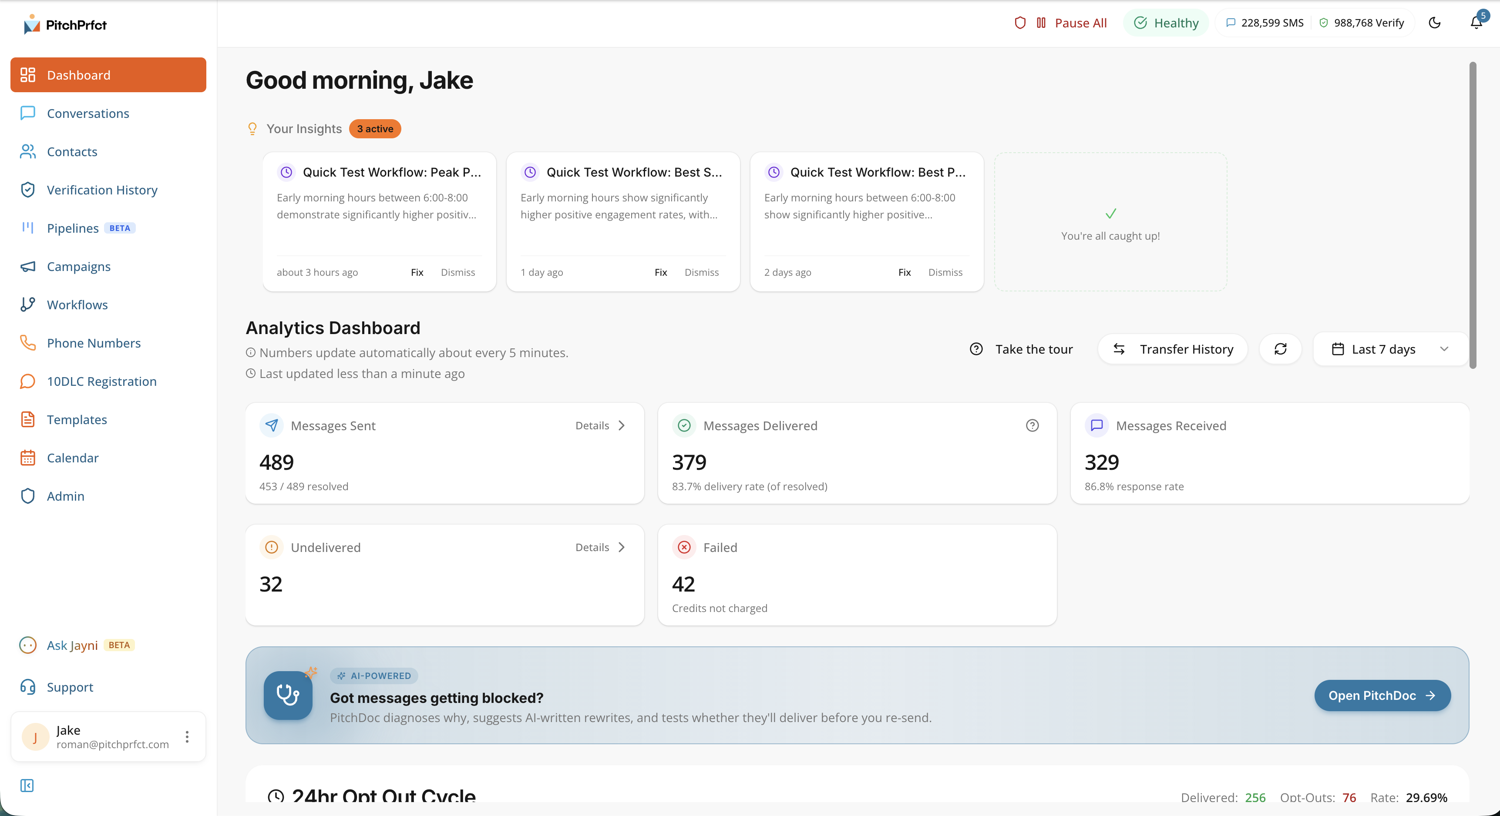This screenshot has height=816, width=1500.
Task: Click the Calendar icon in sidebar
Action: 28,458
